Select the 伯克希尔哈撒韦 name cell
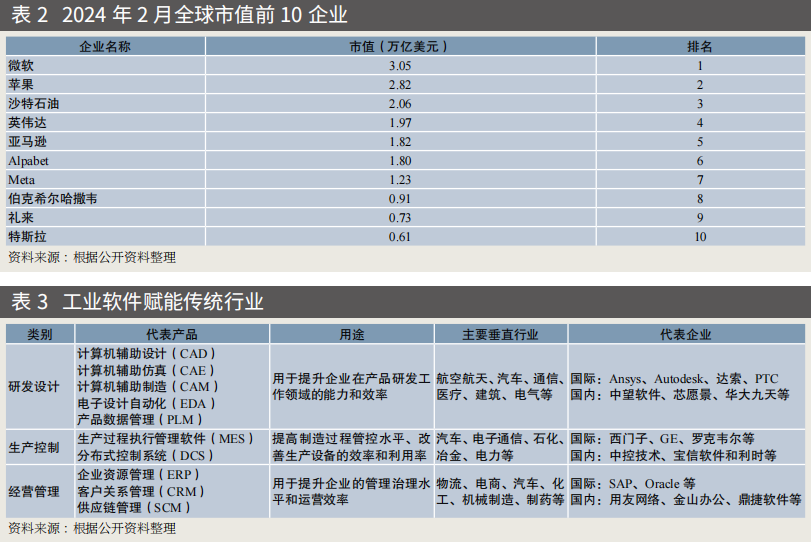 (x=52, y=199)
